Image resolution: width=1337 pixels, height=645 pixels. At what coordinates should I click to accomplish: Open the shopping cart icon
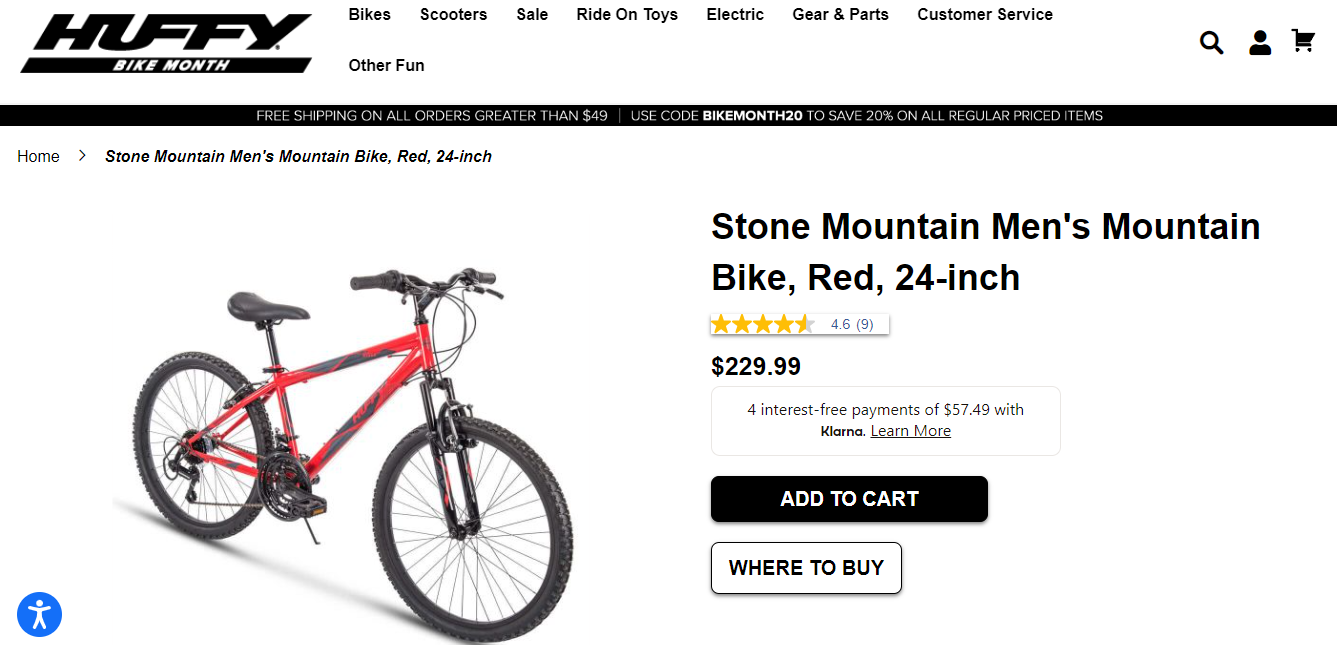click(x=1302, y=41)
